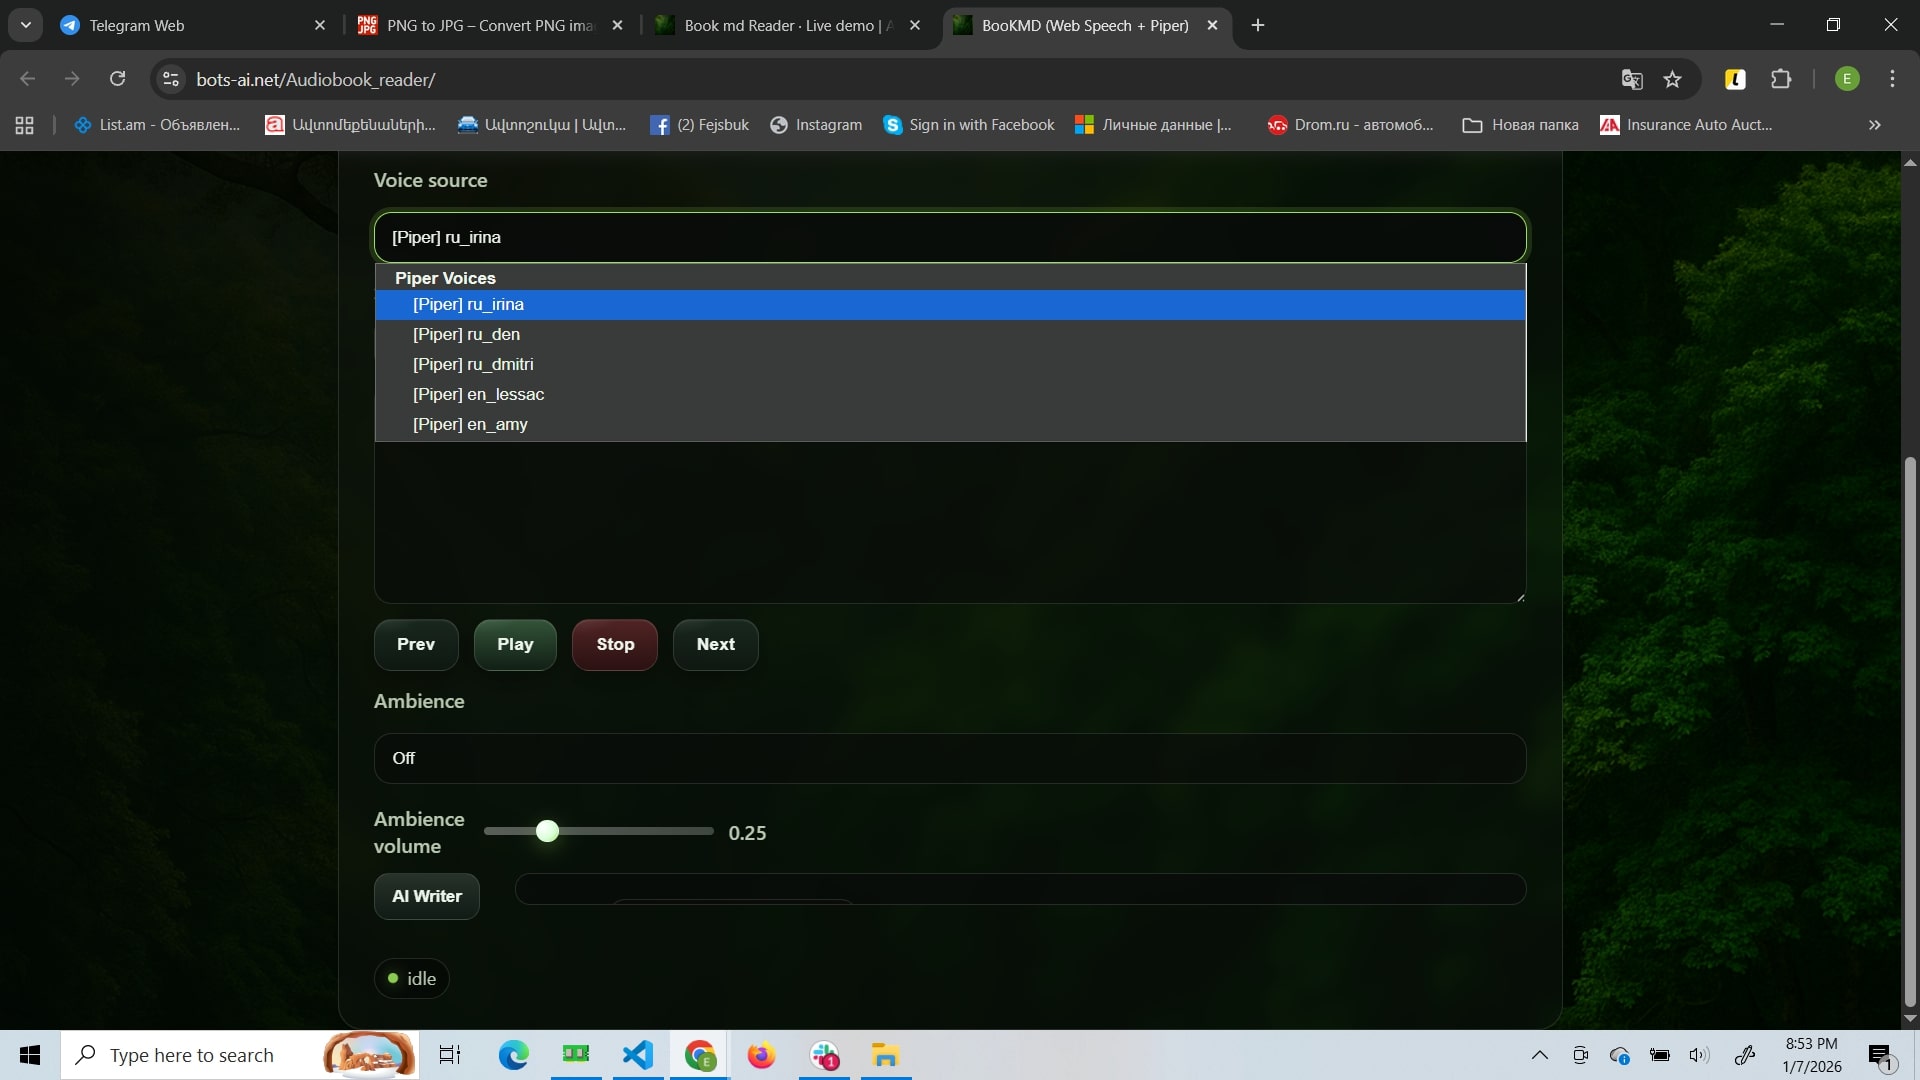Open Visual Studio Code from the taskbar
Viewport: 1920px width, 1080px height.
(638, 1055)
